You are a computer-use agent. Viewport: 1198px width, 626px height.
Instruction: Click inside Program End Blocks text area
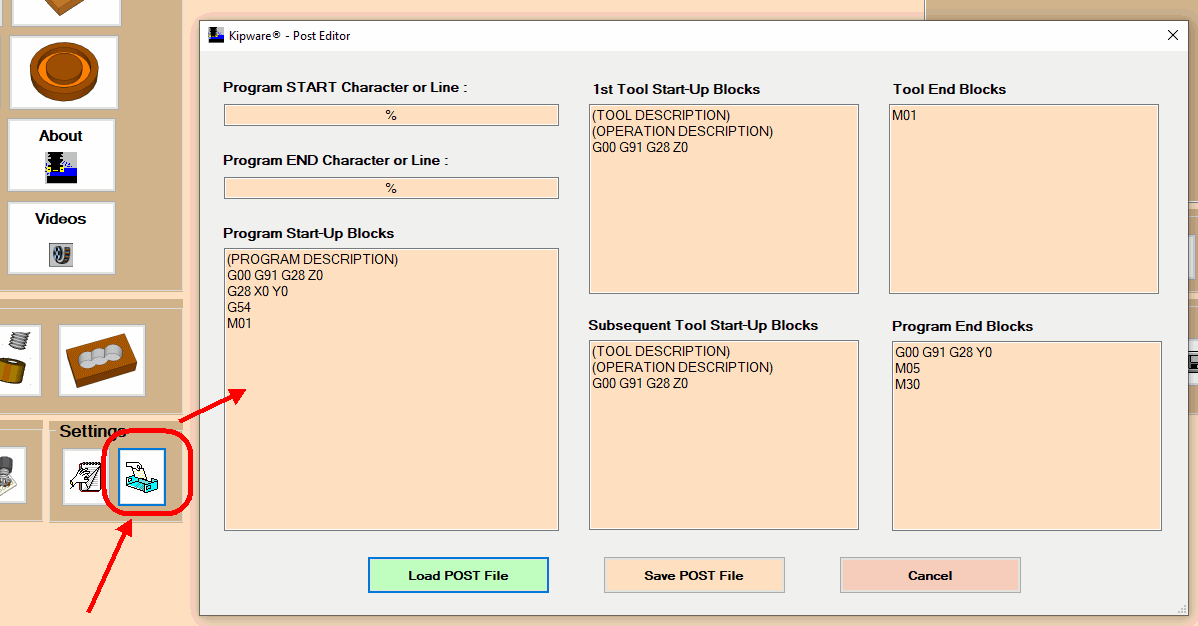(1027, 436)
